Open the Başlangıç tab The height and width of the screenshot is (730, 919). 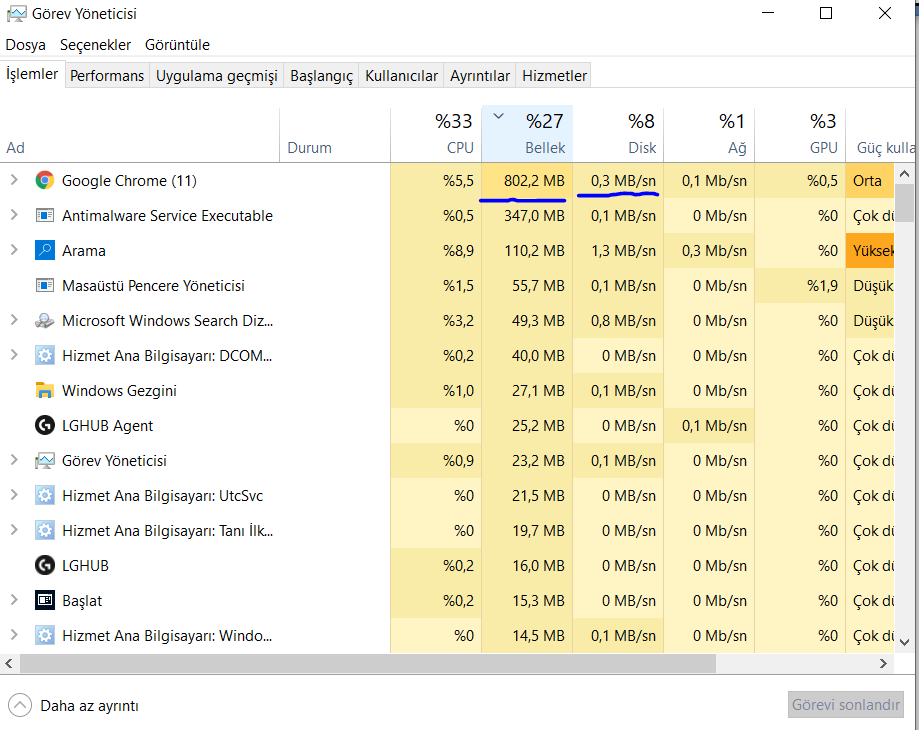tap(321, 76)
